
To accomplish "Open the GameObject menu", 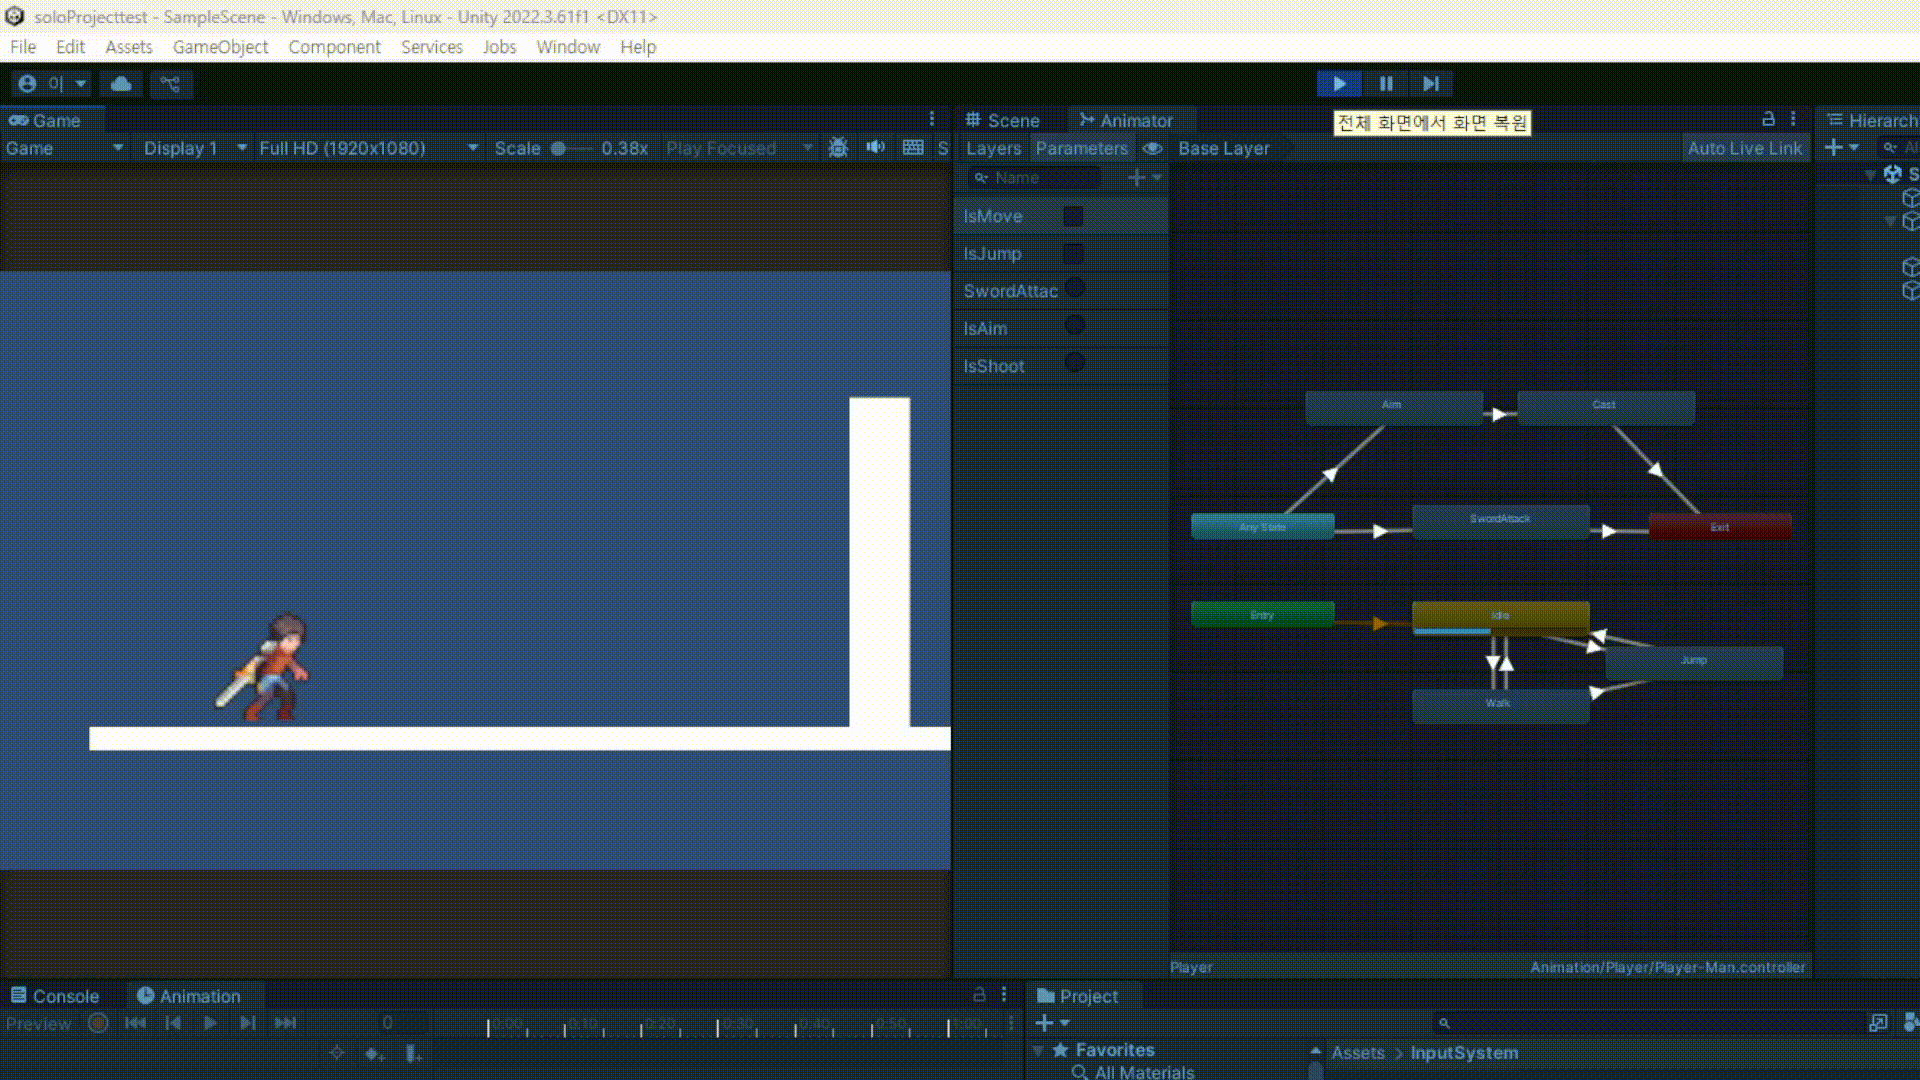I will (220, 47).
